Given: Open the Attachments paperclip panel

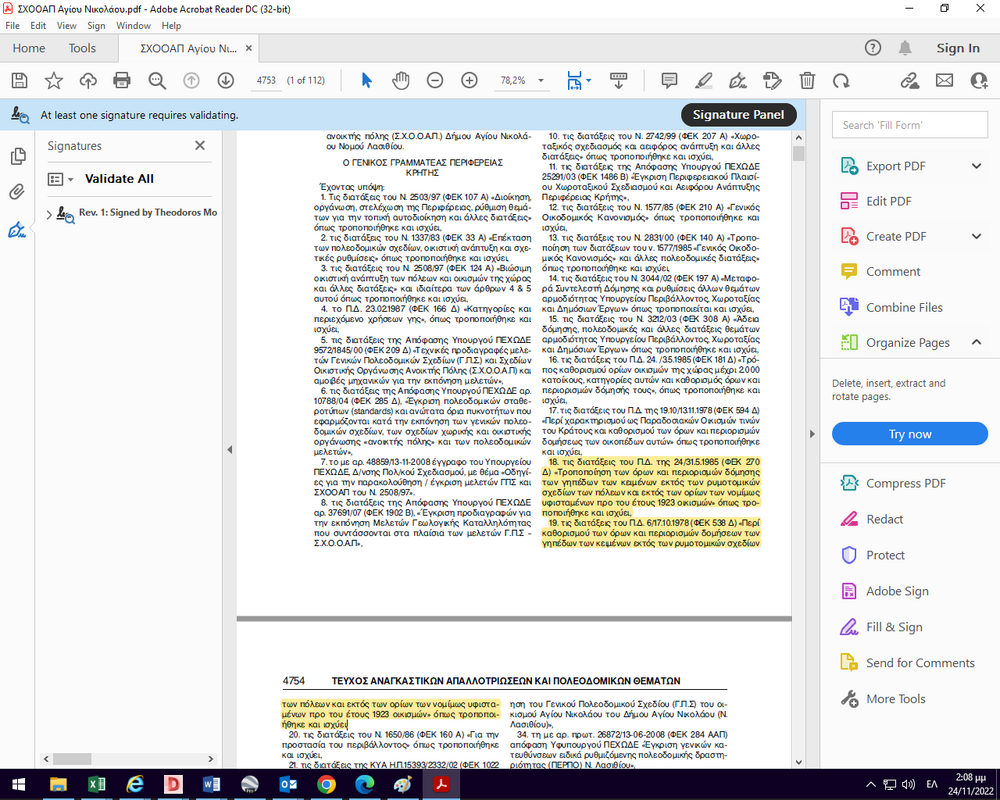Looking at the screenshot, I should pyautogui.click(x=17, y=193).
